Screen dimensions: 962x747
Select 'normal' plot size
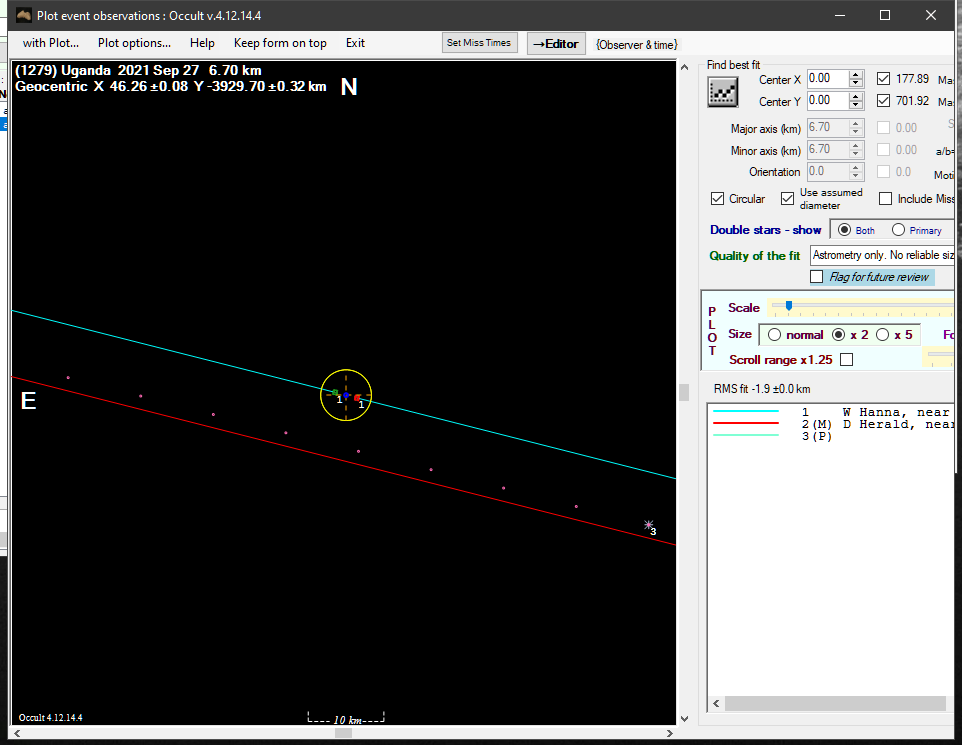(x=774, y=335)
